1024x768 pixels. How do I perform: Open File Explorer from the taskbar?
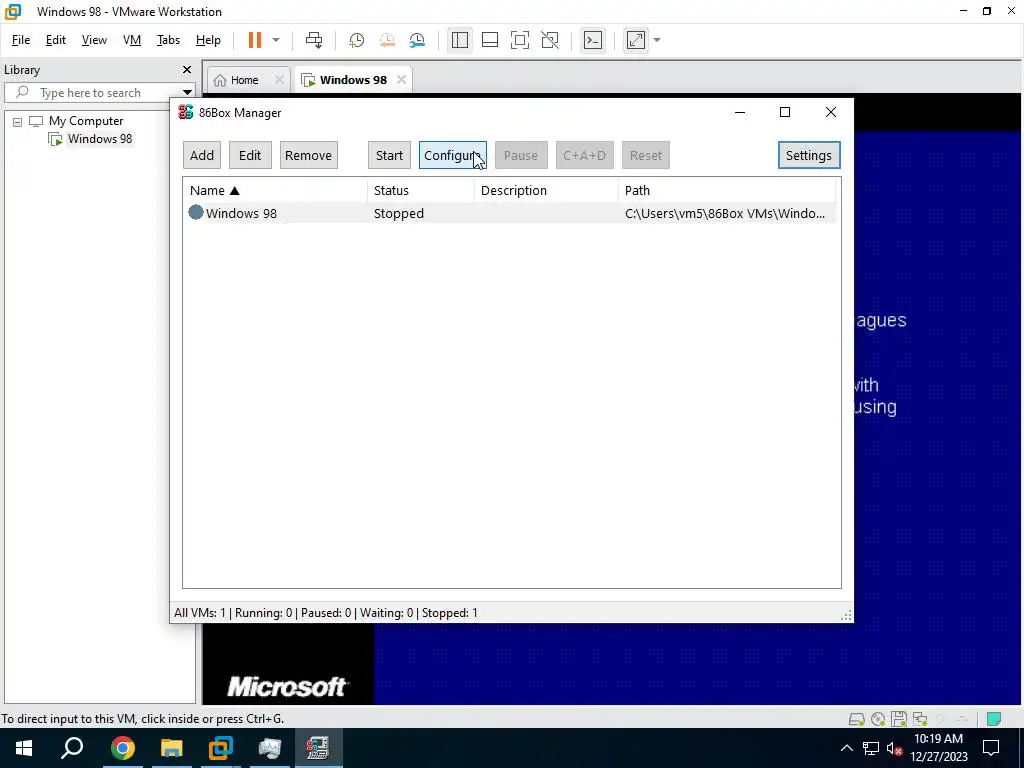171,748
